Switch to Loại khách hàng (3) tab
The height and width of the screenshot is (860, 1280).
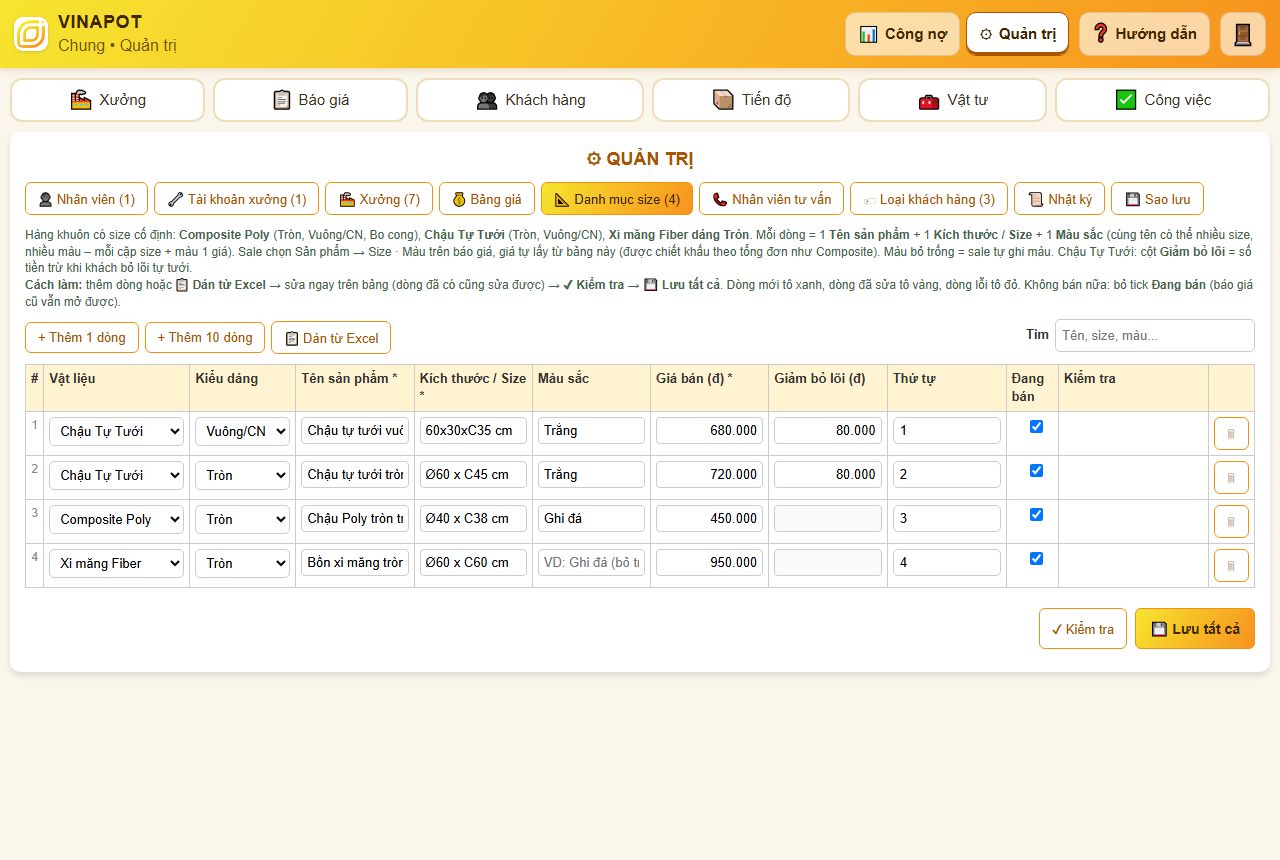click(x=929, y=199)
